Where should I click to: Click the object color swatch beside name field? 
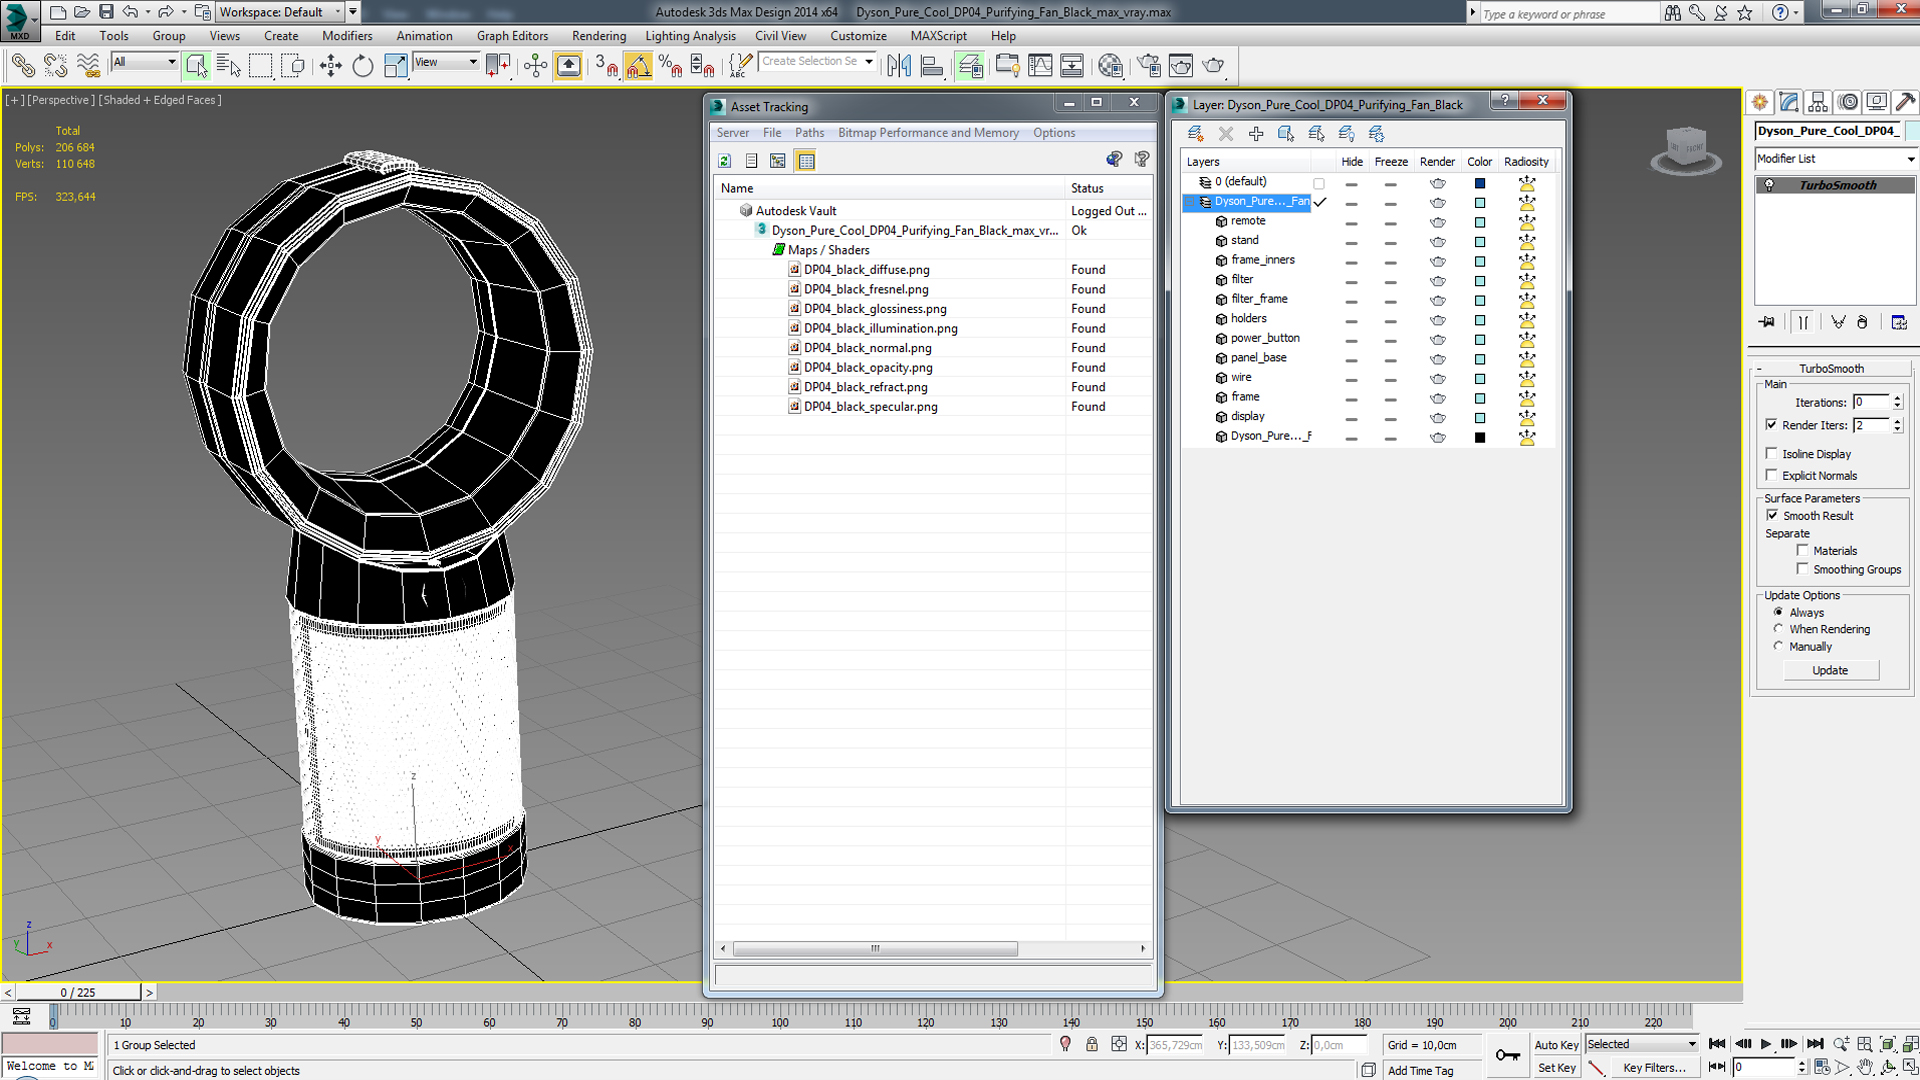click(x=1912, y=131)
